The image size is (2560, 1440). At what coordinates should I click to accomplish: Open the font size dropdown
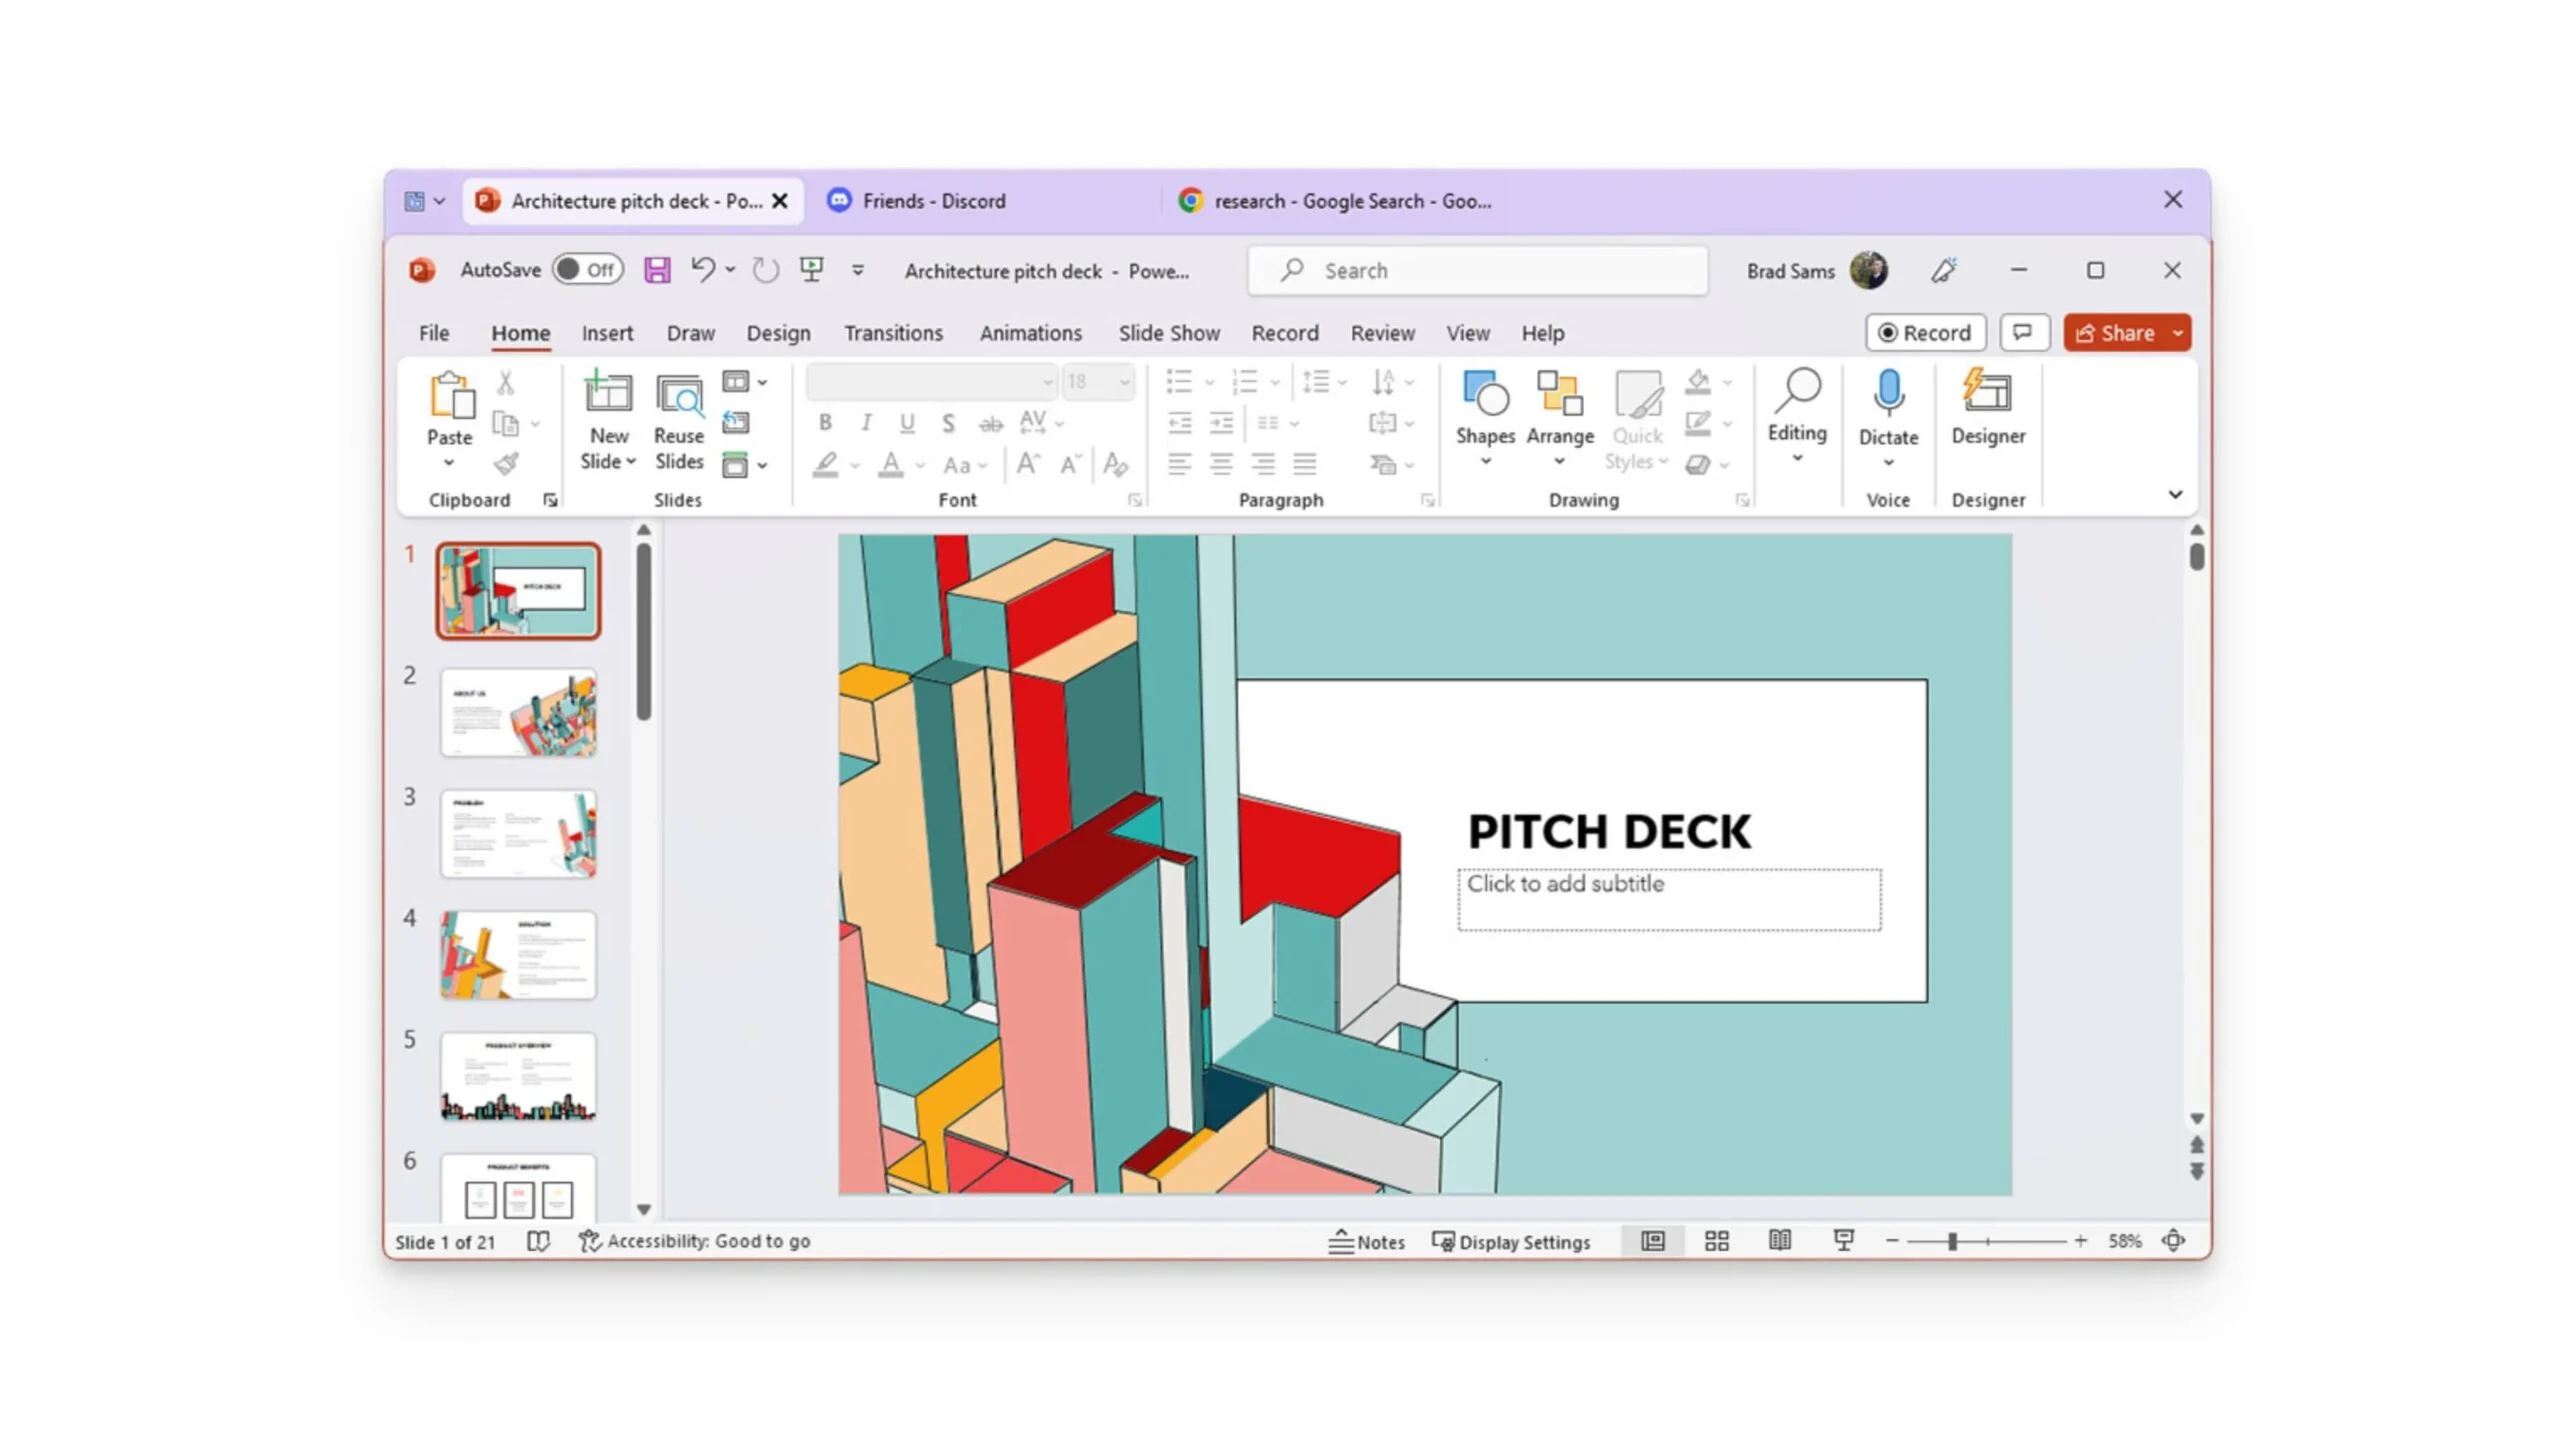click(1125, 382)
